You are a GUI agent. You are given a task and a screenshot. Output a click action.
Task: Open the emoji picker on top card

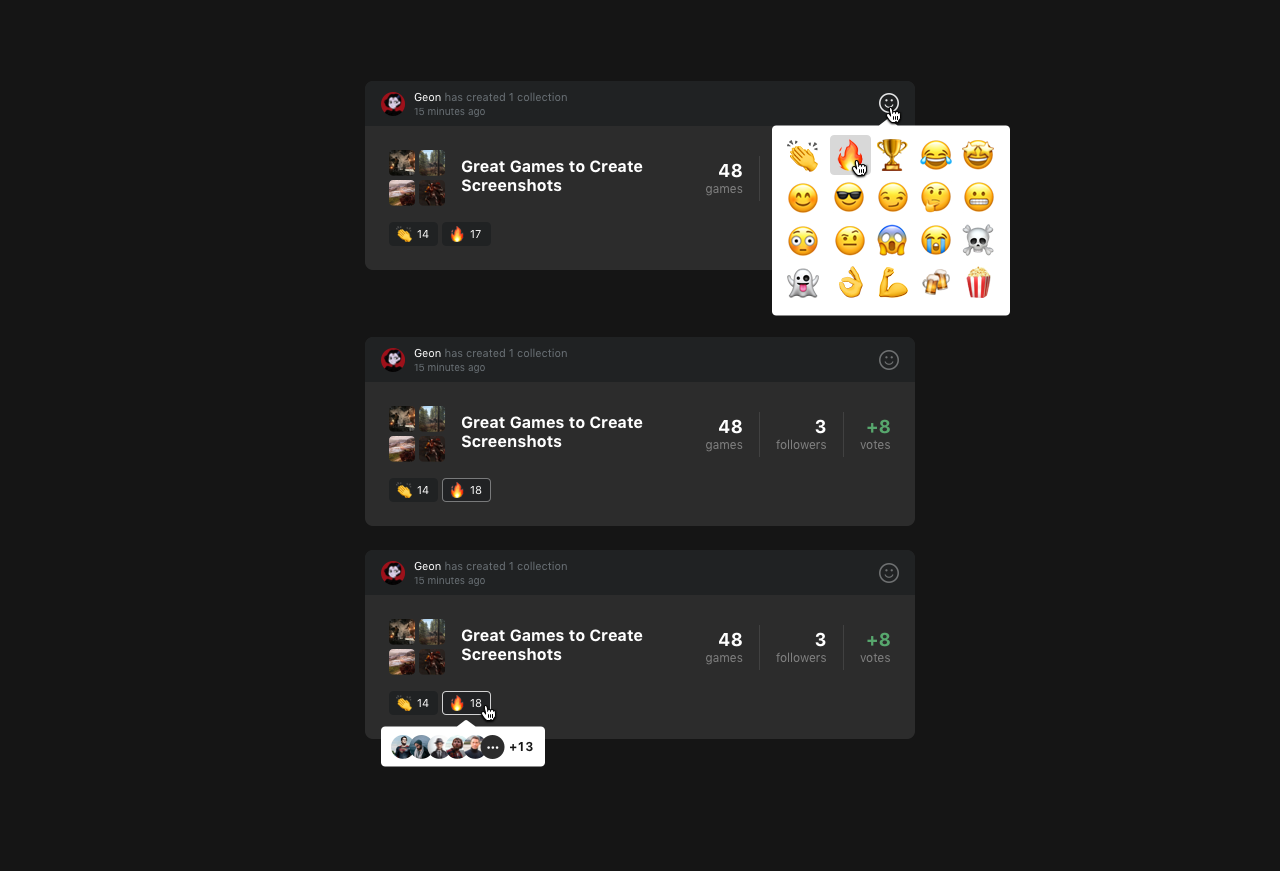[889, 103]
